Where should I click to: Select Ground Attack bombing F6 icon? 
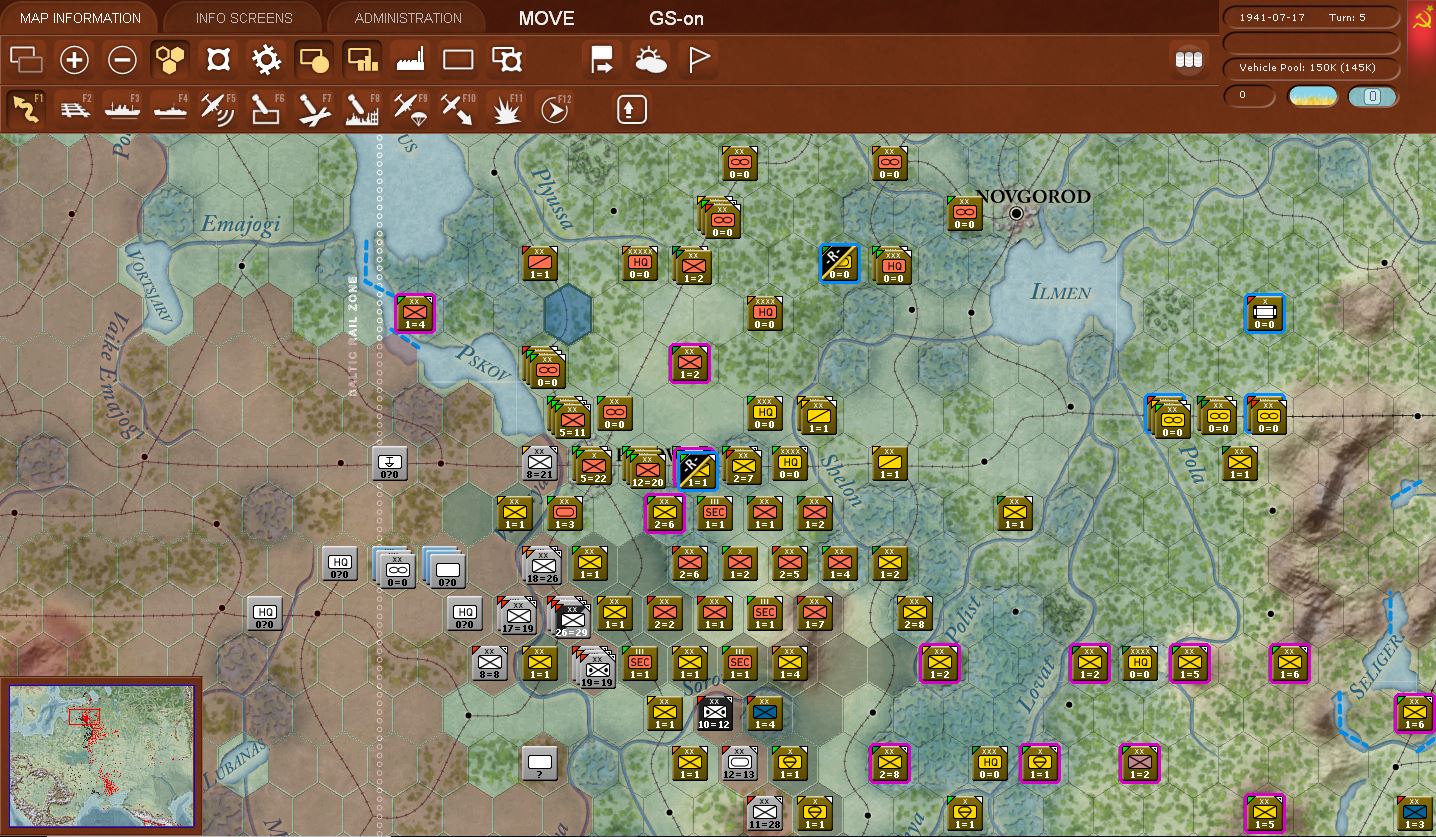coord(266,108)
